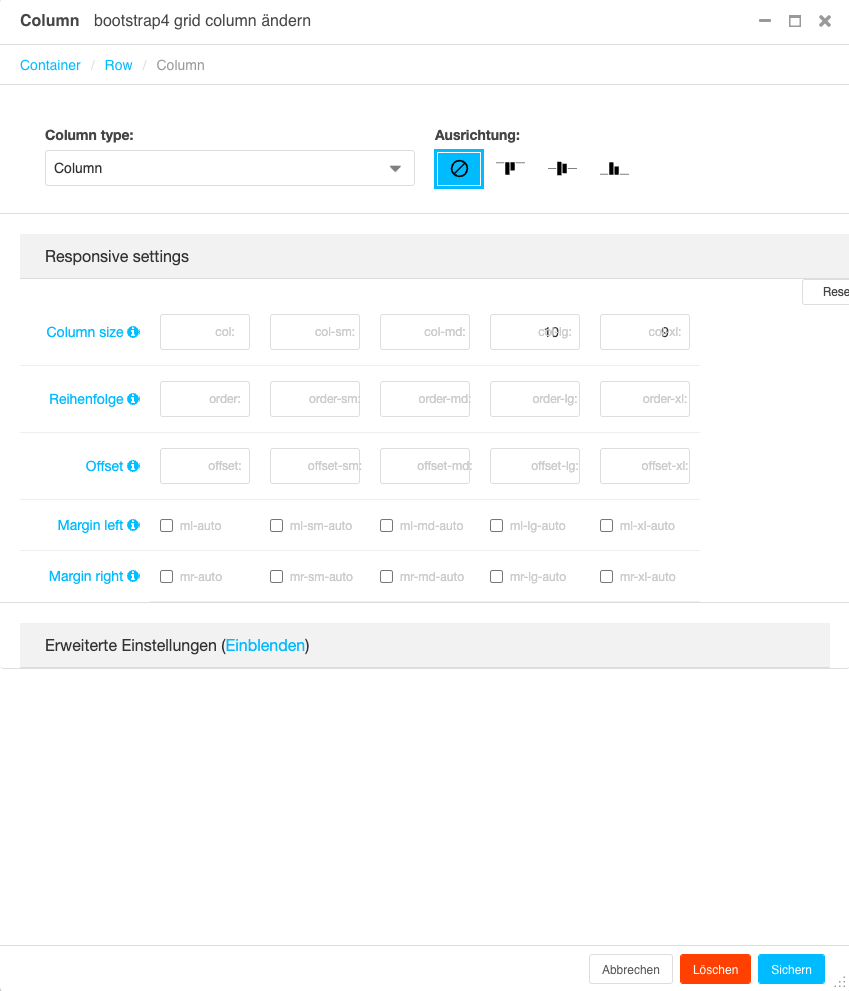Click the offset-lg input field
The width and height of the screenshot is (849, 991).
[535, 466]
